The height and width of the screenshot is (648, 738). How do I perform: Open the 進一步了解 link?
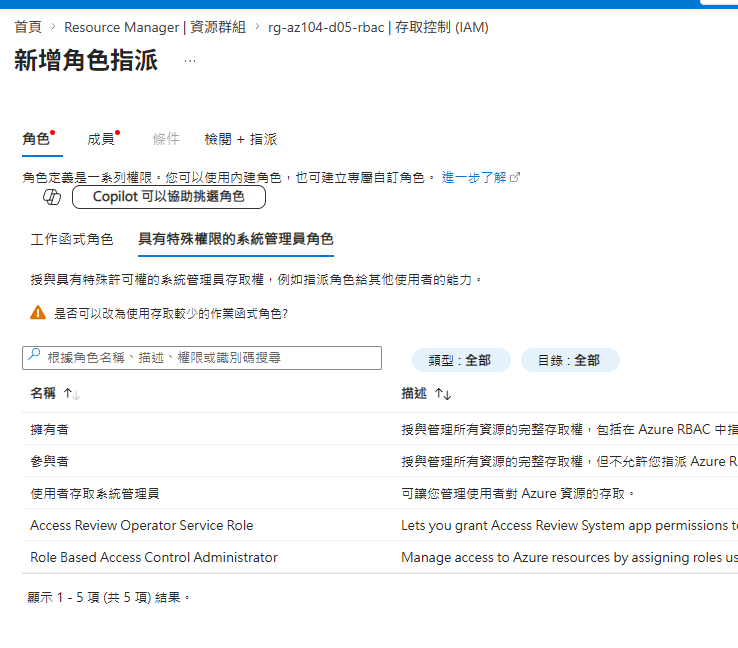[x=474, y=177]
